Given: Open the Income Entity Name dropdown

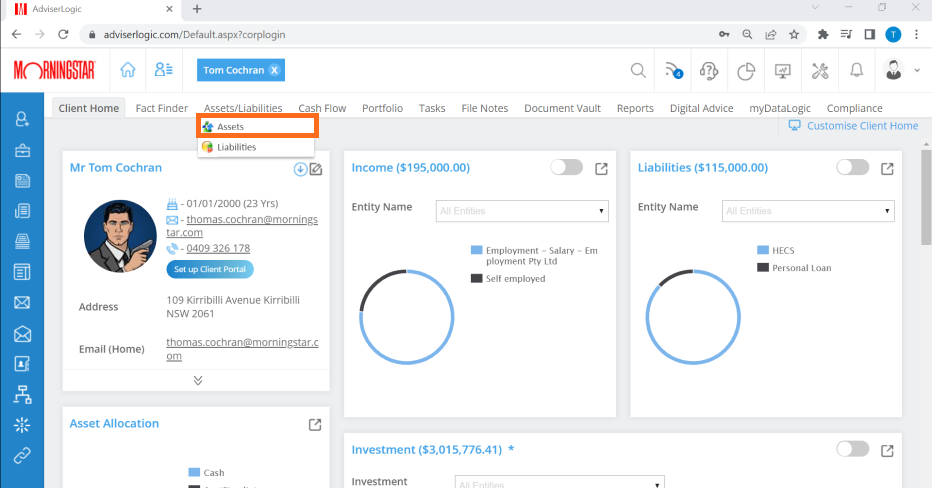Looking at the screenshot, I should (x=522, y=211).
